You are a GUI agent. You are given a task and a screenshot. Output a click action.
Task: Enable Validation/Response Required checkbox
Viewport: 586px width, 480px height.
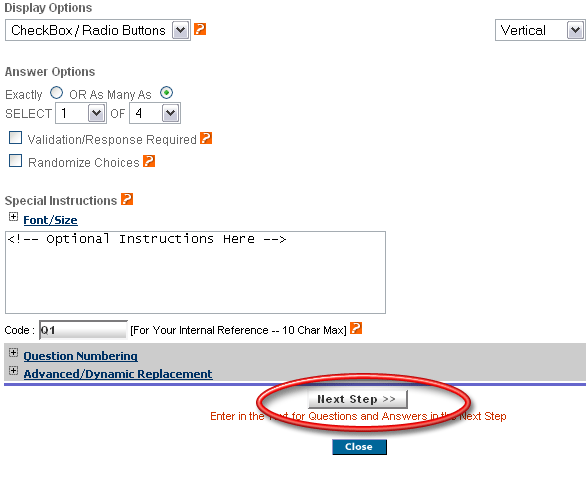pyautogui.click(x=15, y=138)
